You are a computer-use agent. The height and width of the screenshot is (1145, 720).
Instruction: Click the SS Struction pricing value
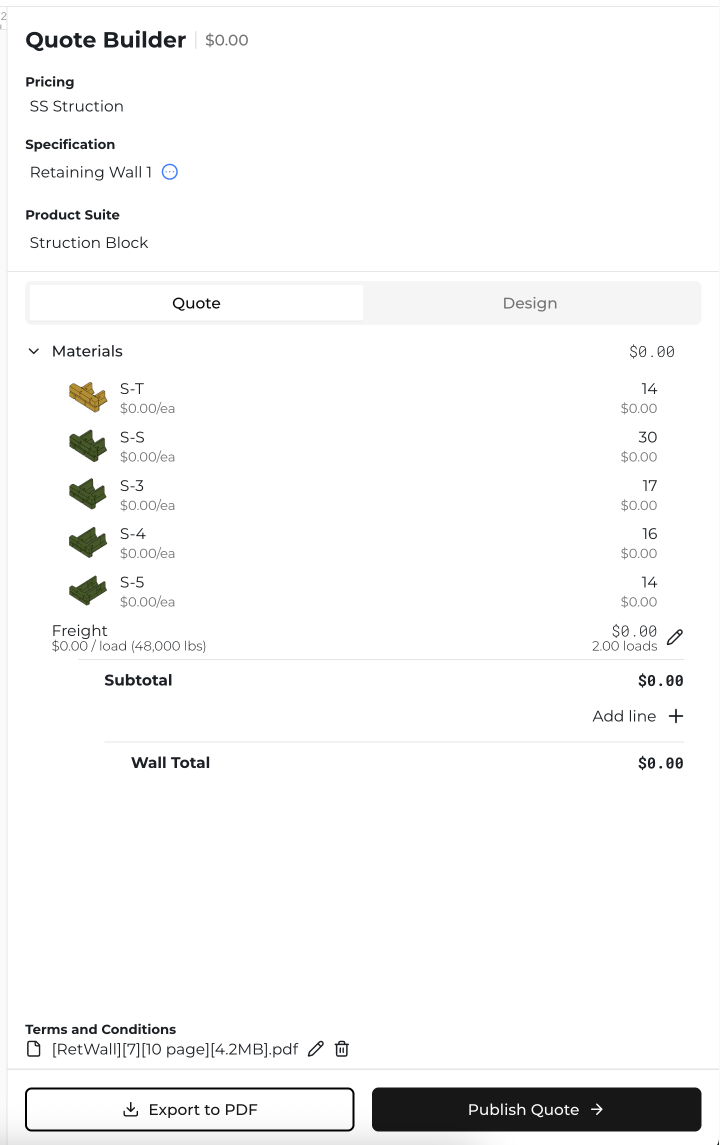[77, 106]
